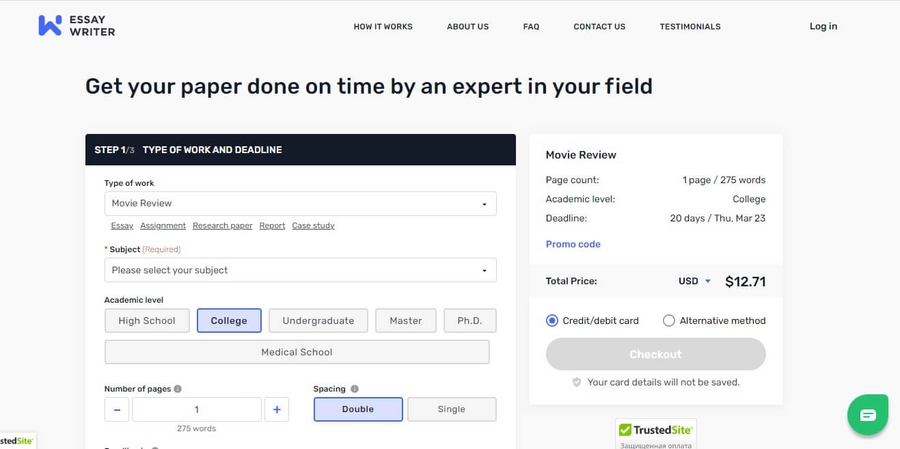This screenshot has width=900, height=449.
Task: Open How It Works page
Action: pos(383,26)
